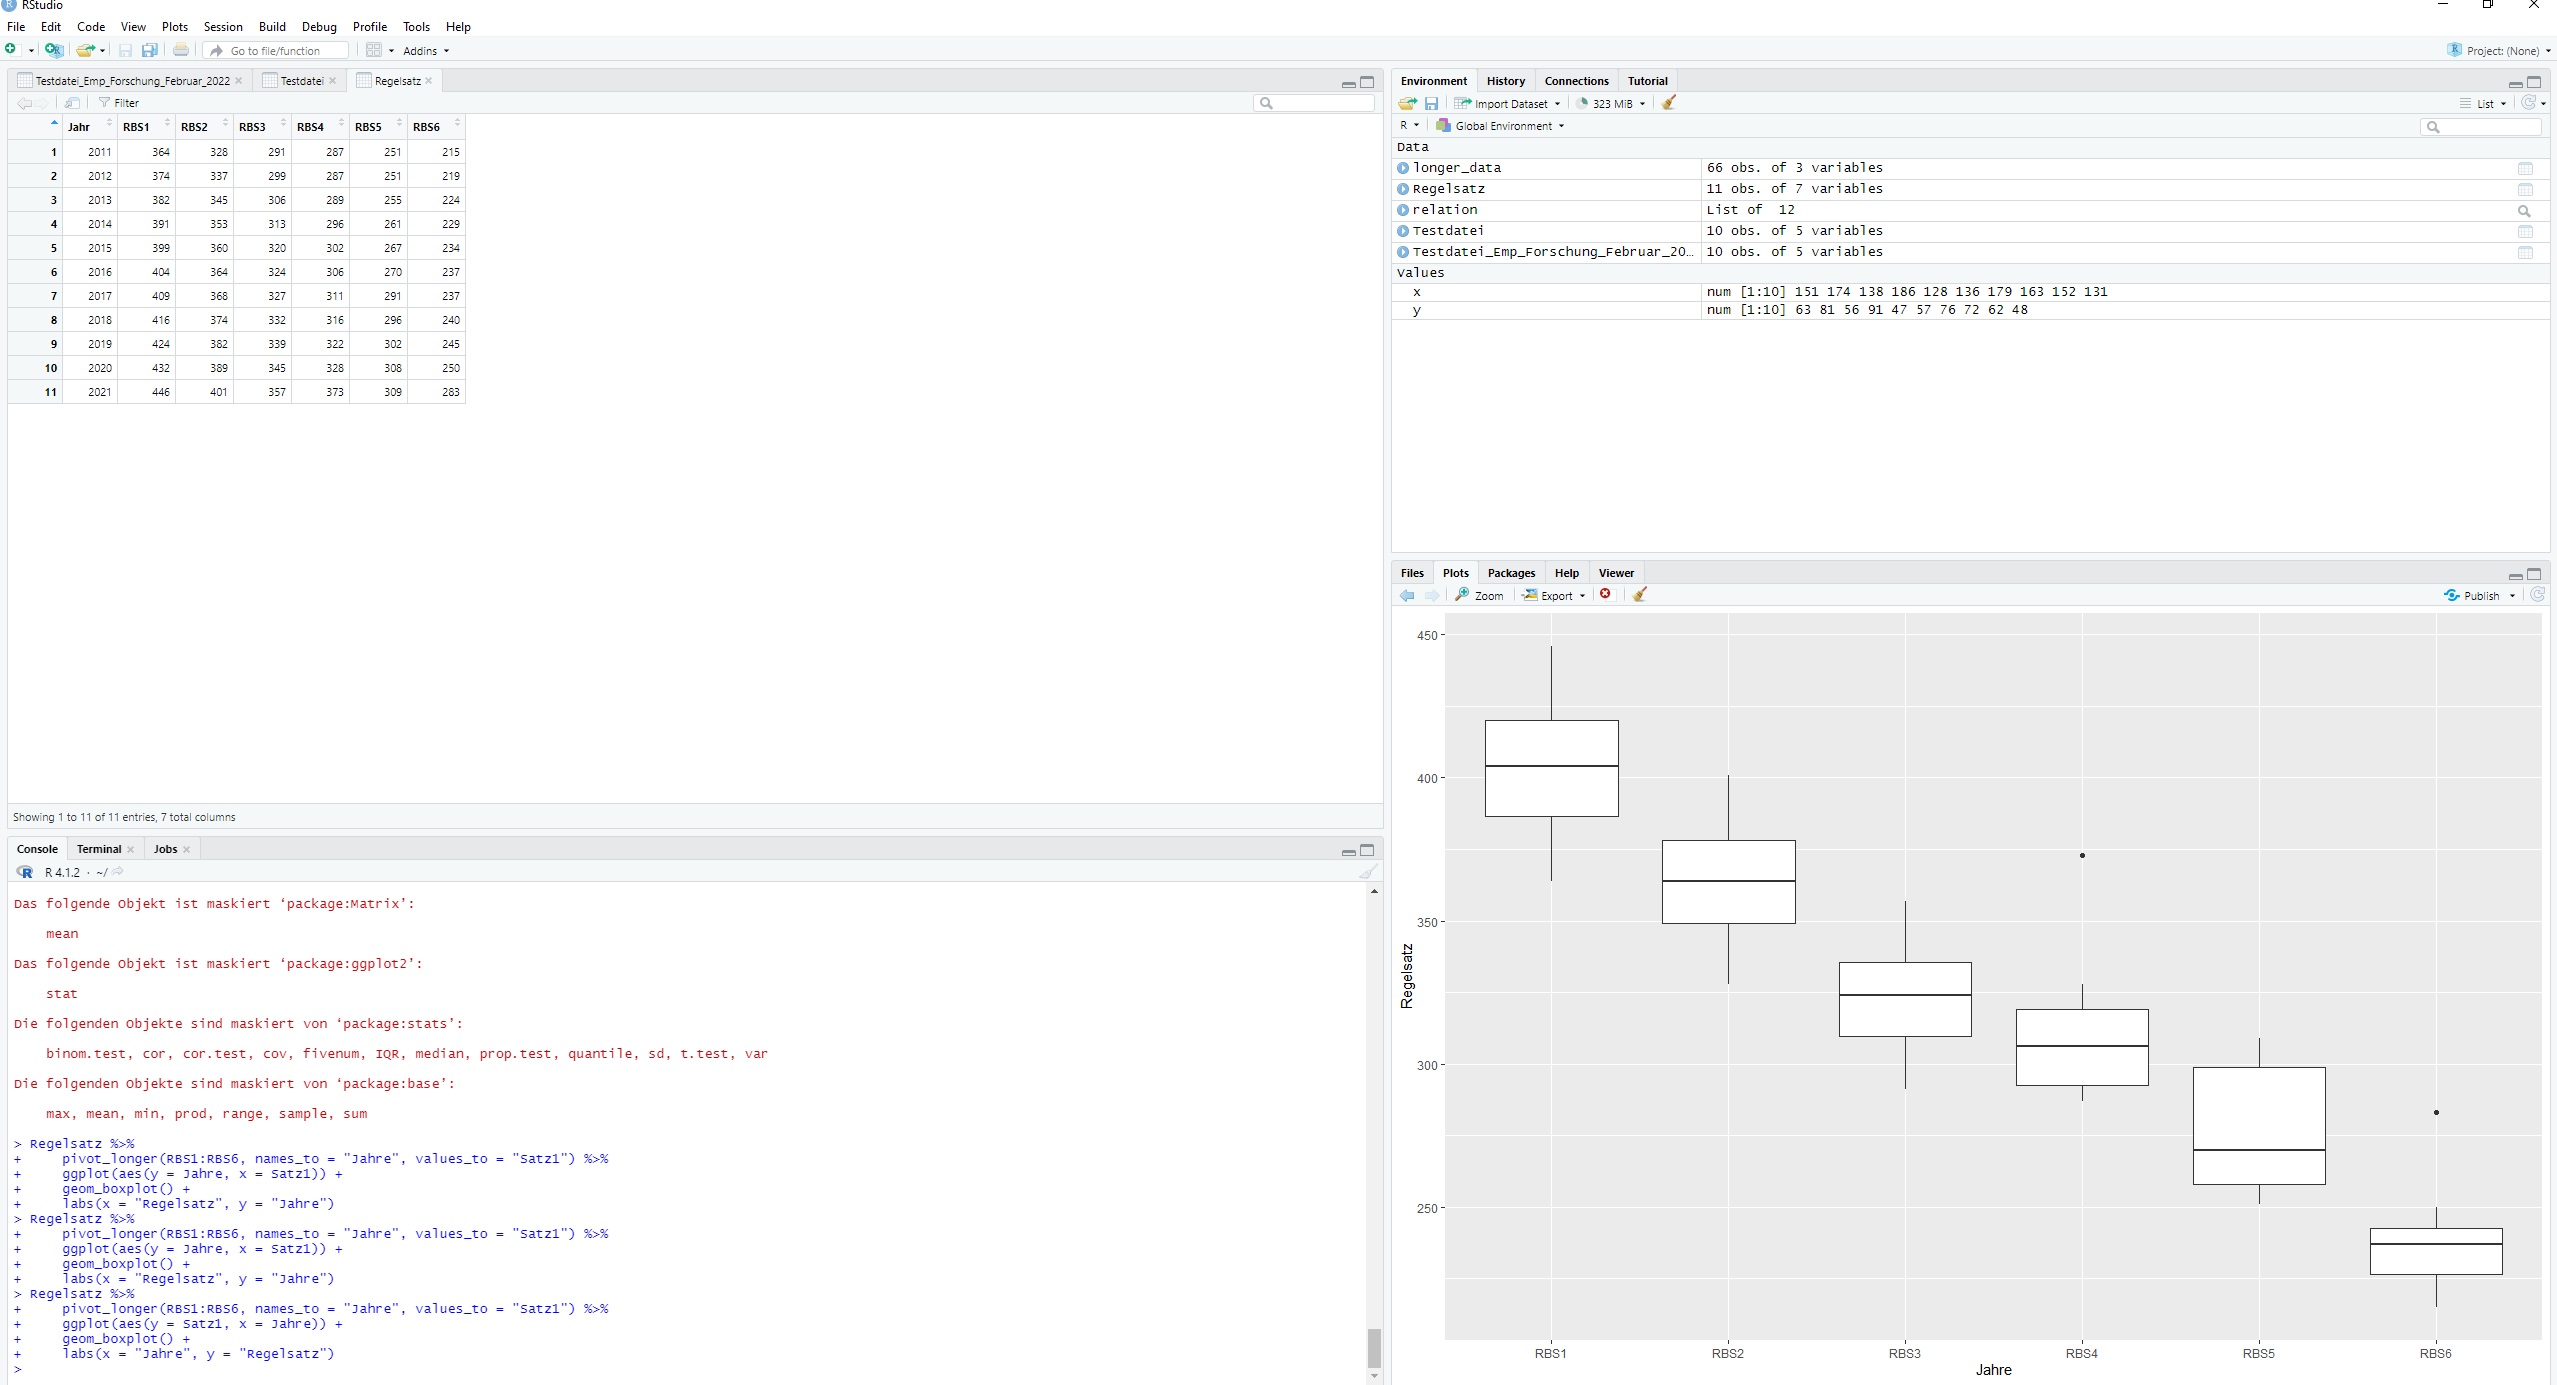This screenshot has height=1385, width=2557.
Task: Click the Save workspace icon in Environment
Action: pos(1431,103)
